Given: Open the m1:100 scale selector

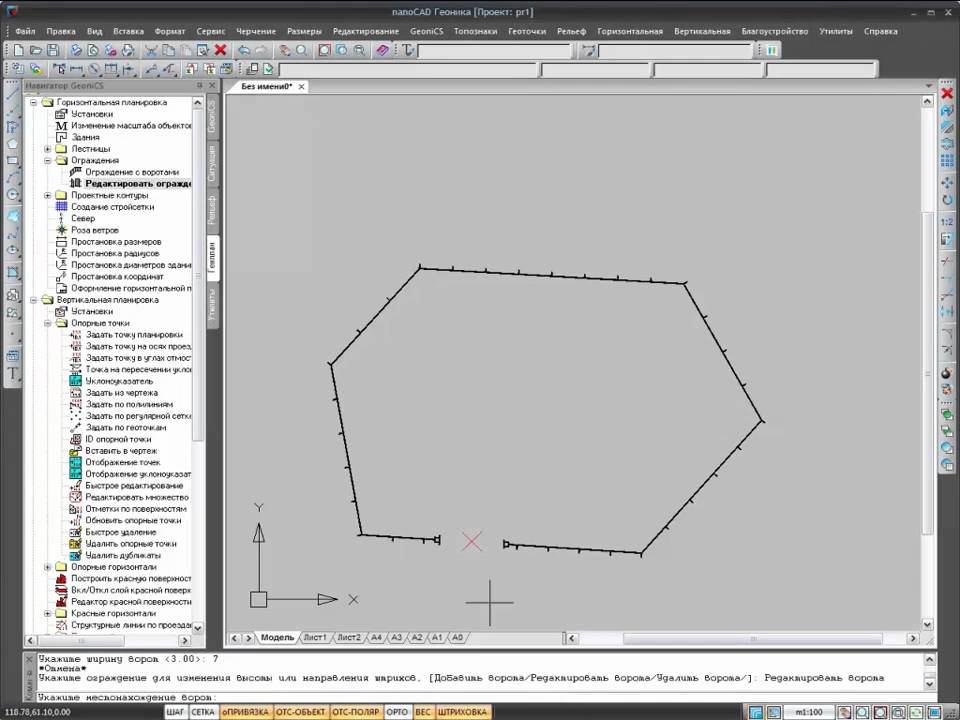Looking at the screenshot, I should coord(809,713).
